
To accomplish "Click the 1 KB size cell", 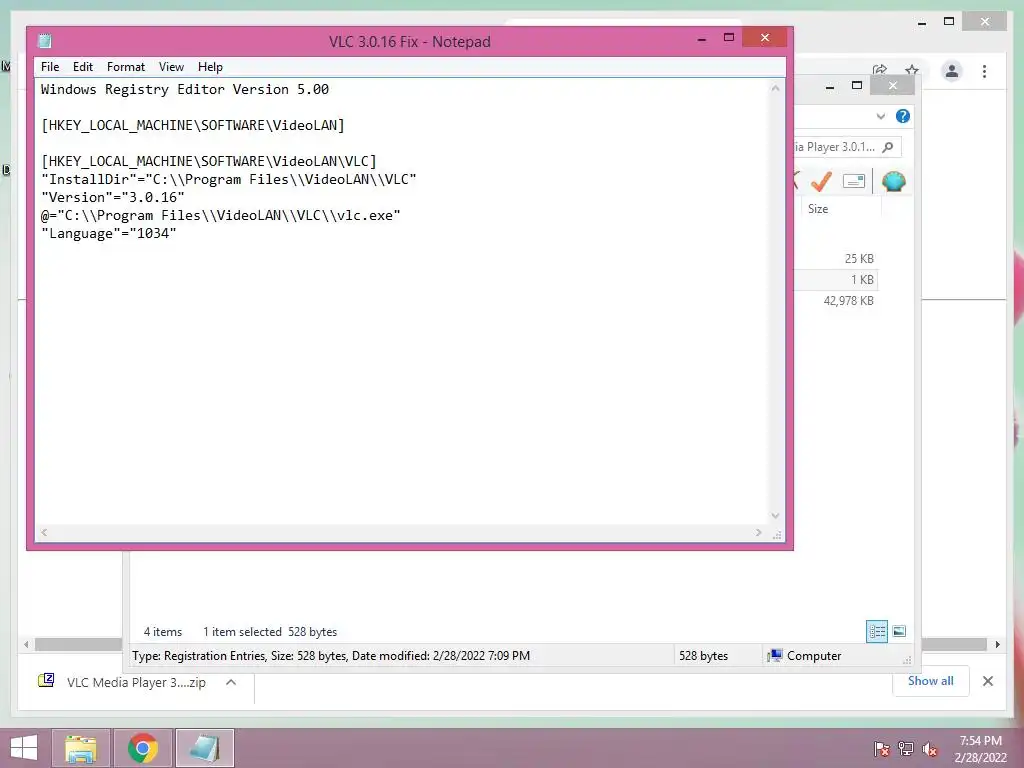I will click(x=862, y=280).
